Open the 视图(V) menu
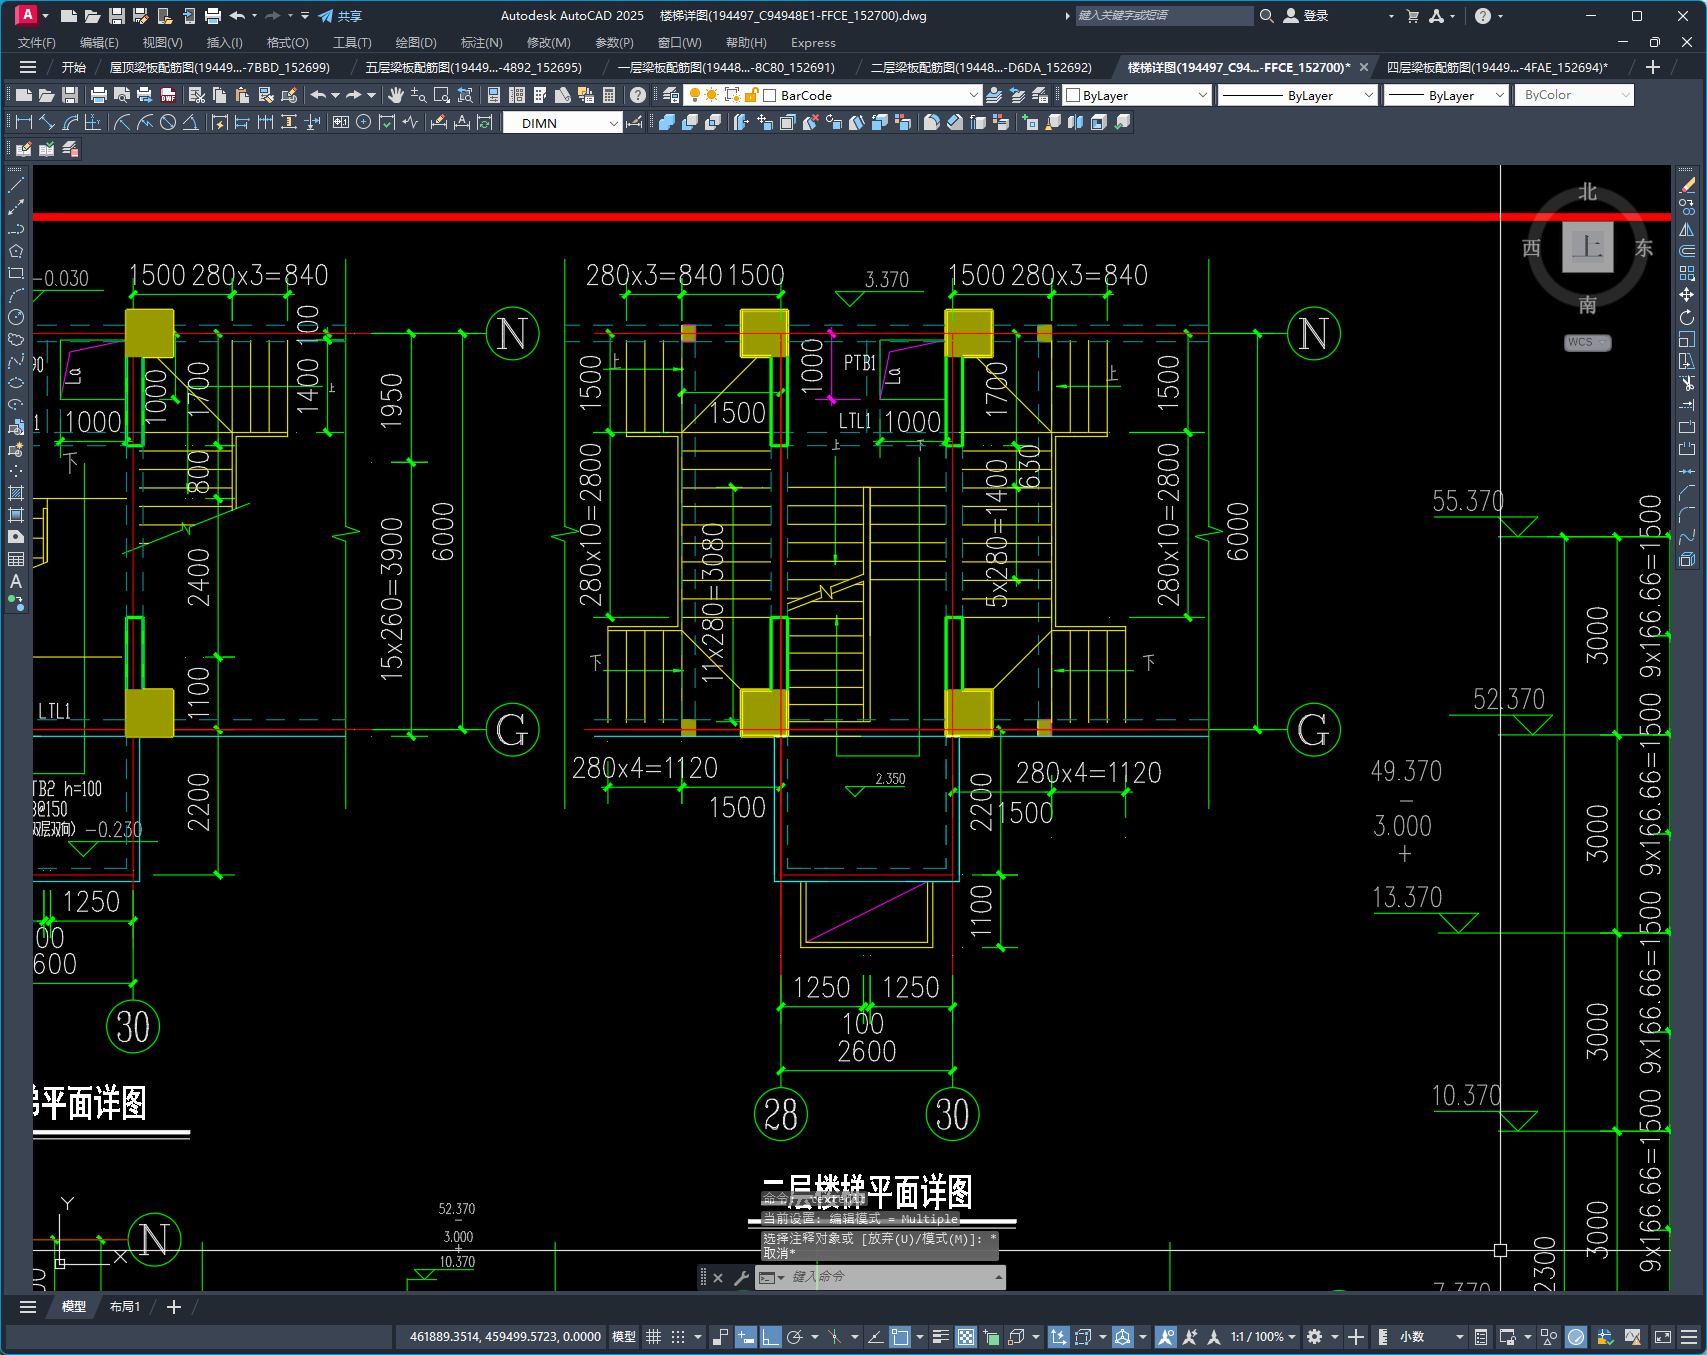This screenshot has height=1355, width=1707. tap(162, 43)
